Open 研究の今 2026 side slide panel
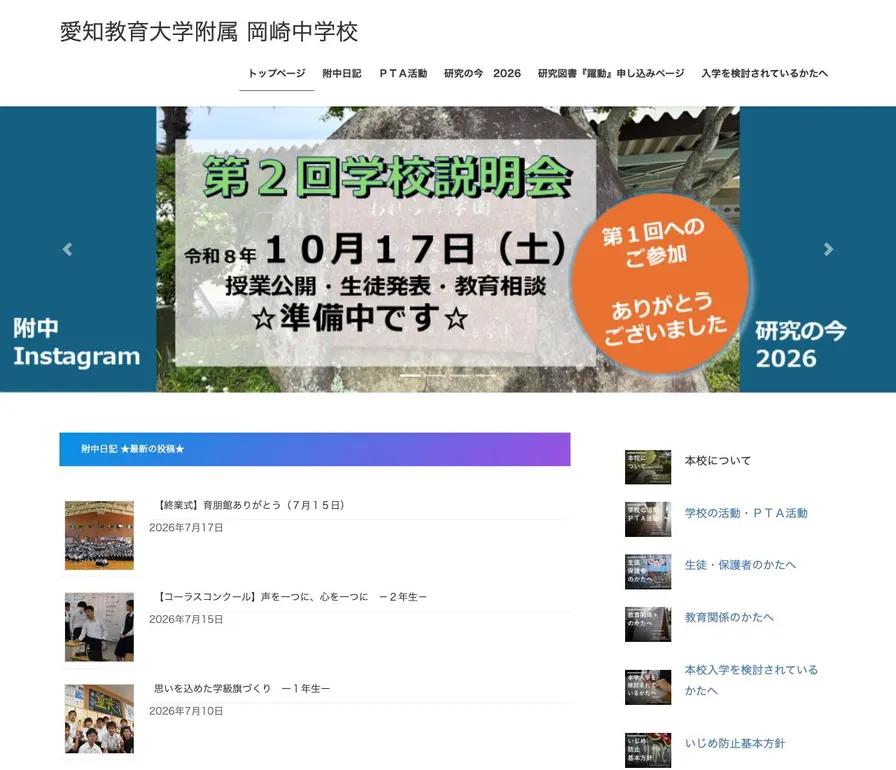The height and width of the screenshot is (770, 896). point(818,249)
